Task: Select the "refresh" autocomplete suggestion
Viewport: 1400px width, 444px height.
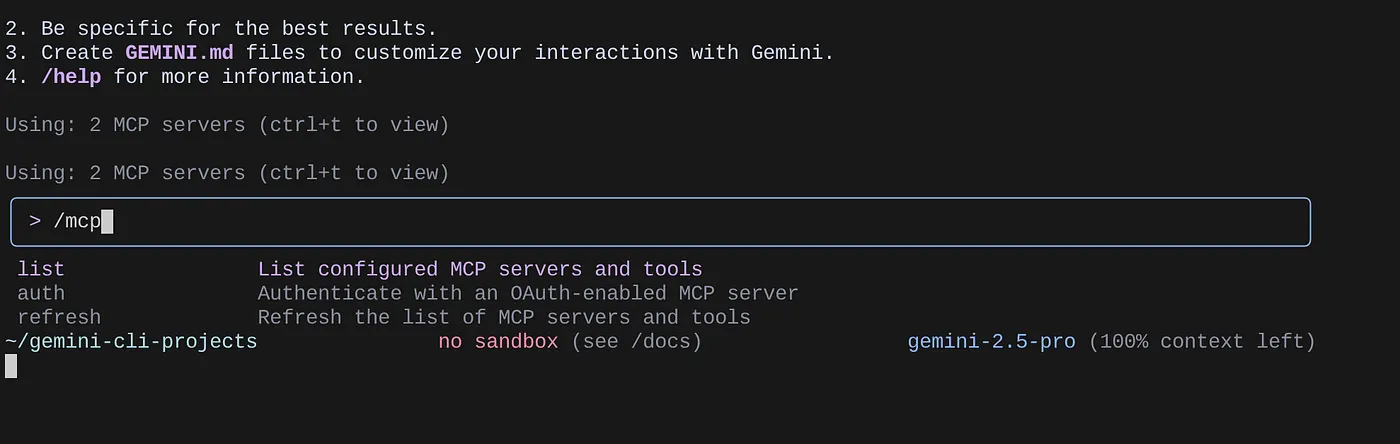Action: tap(59, 317)
